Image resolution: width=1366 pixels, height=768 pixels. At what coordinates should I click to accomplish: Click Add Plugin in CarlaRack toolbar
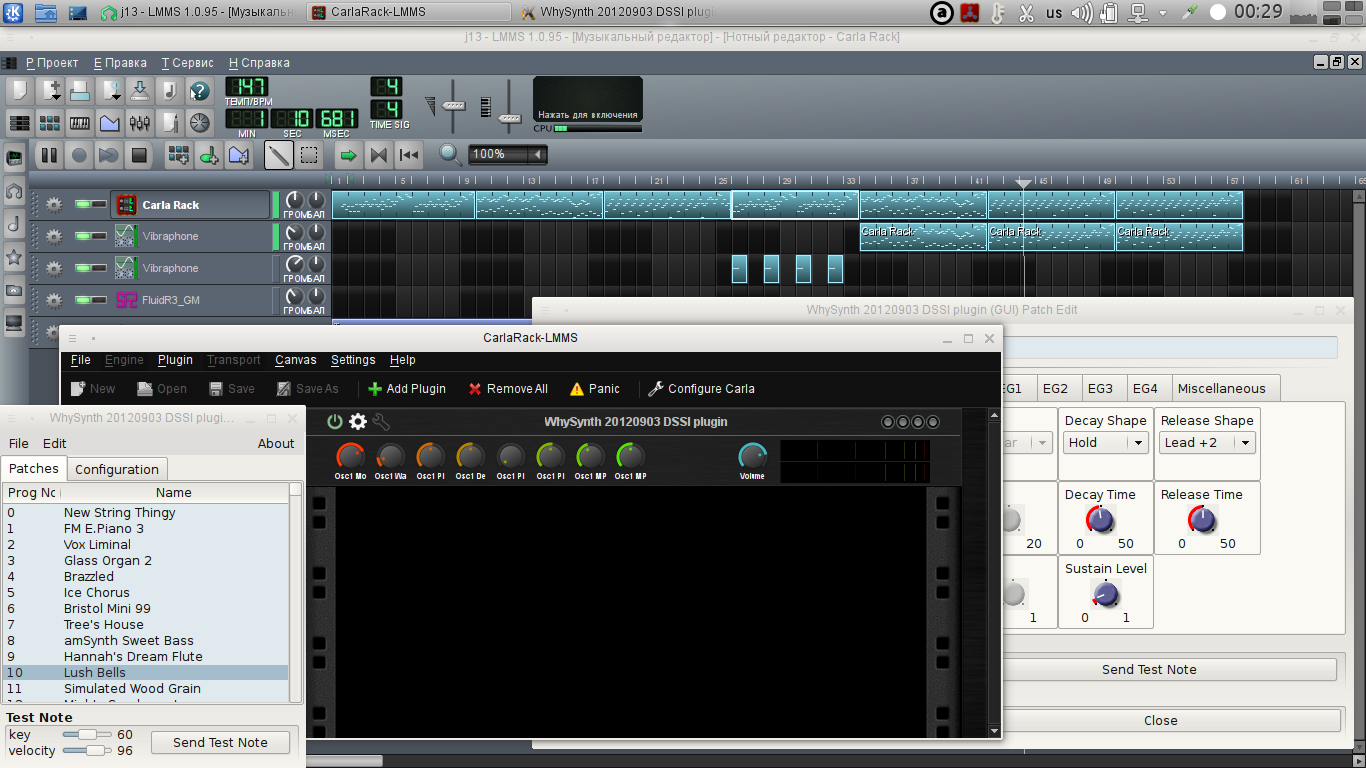click(406, 389)
